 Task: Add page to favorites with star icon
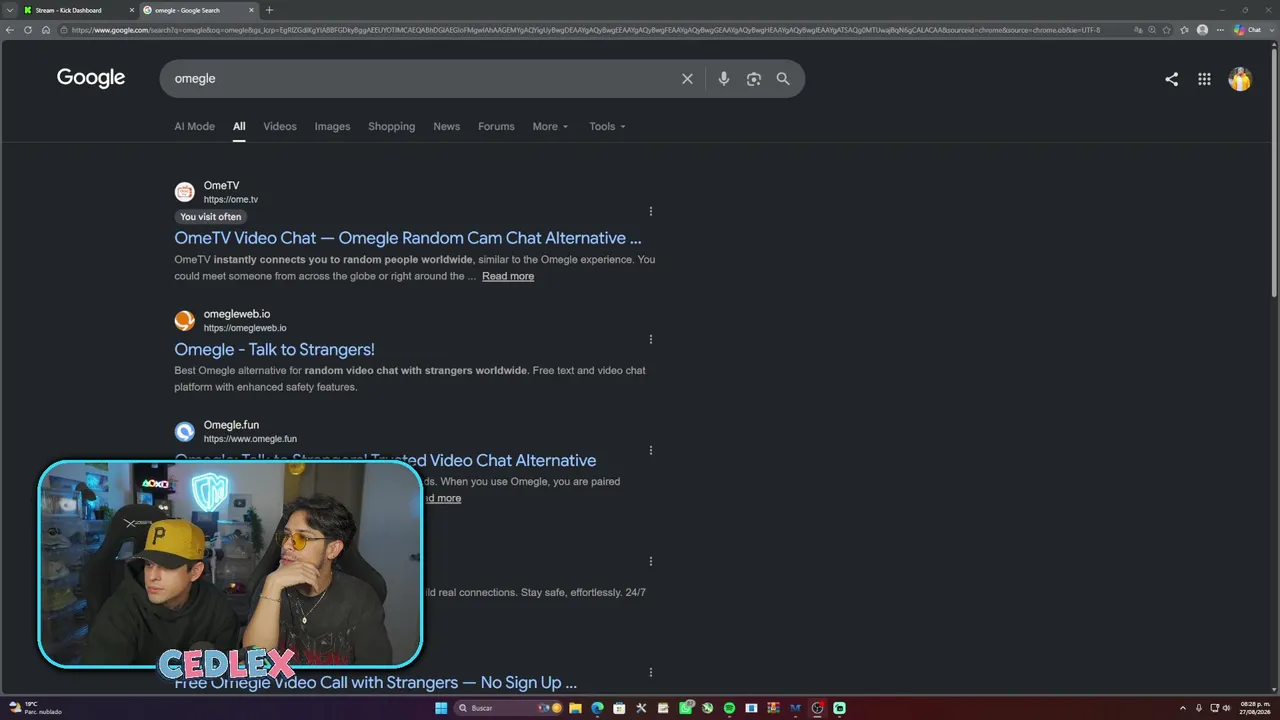coord(1166,30)
